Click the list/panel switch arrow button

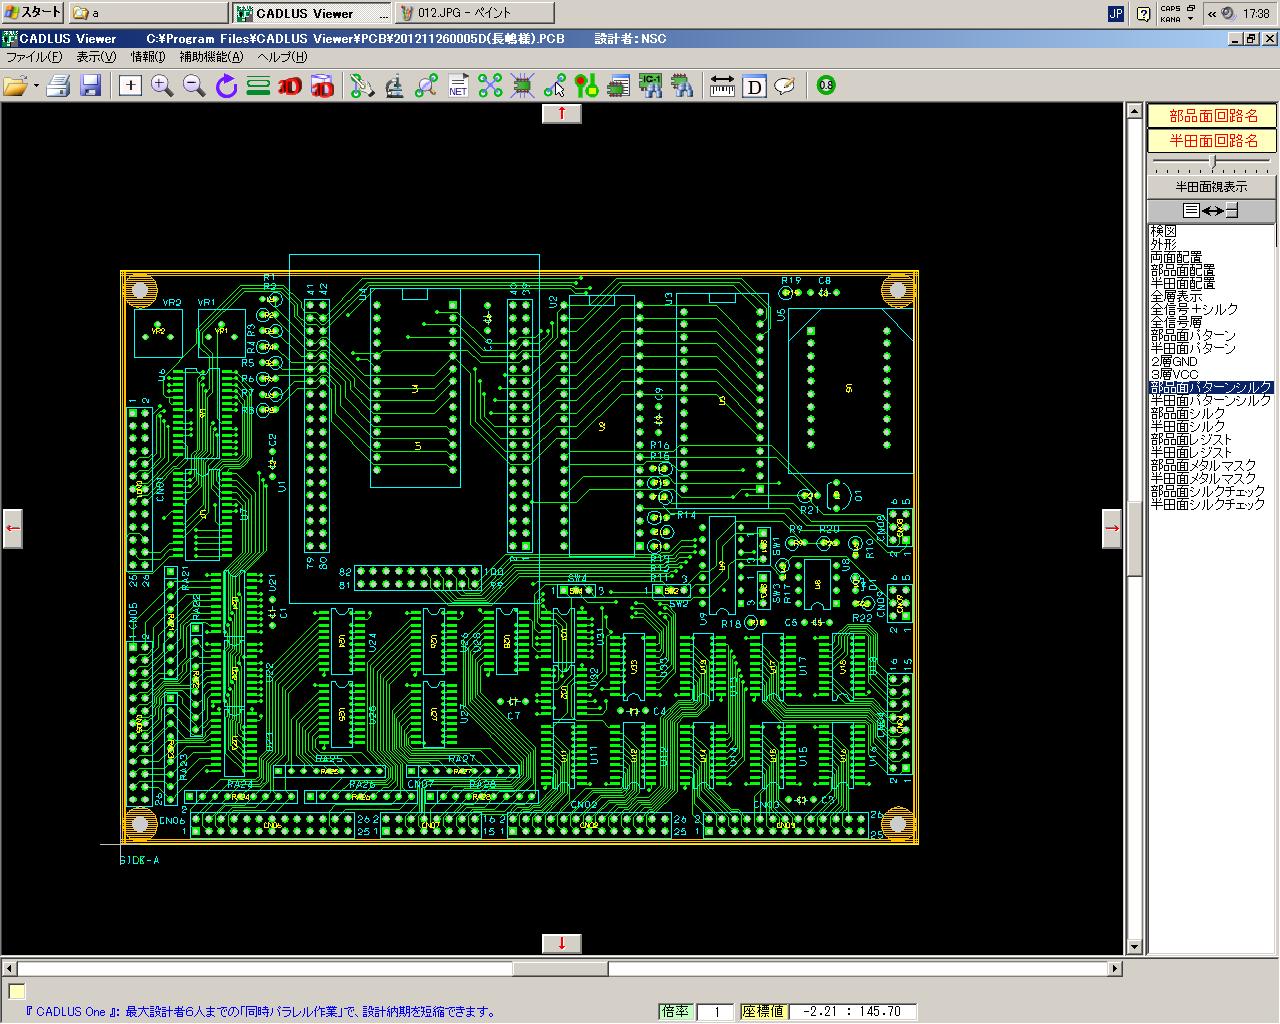coord(1211,210)
